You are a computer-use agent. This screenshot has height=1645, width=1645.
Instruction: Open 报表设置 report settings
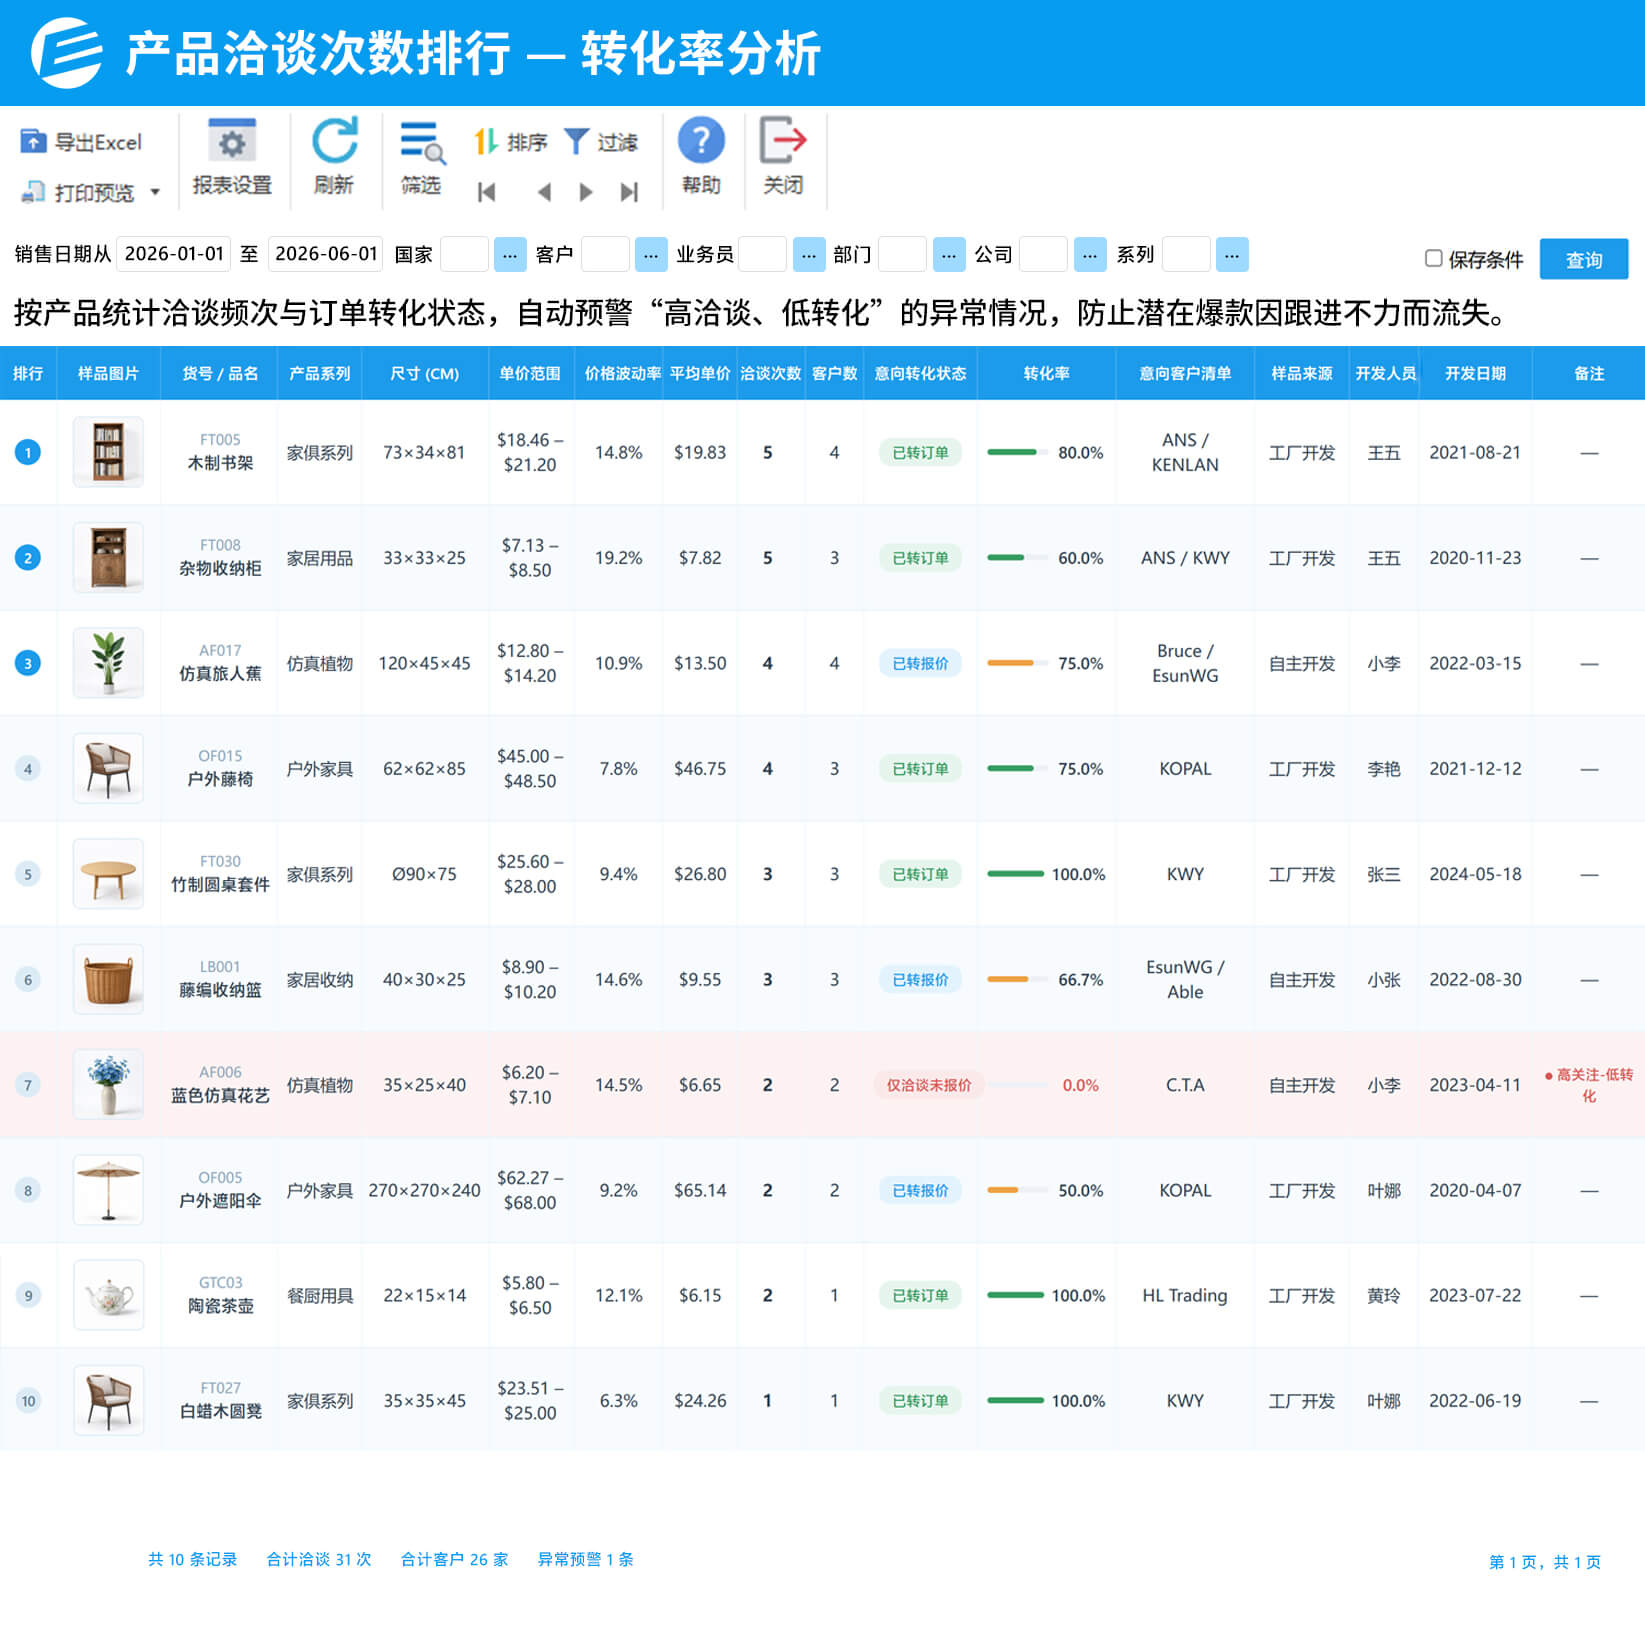tap(232, 157)
